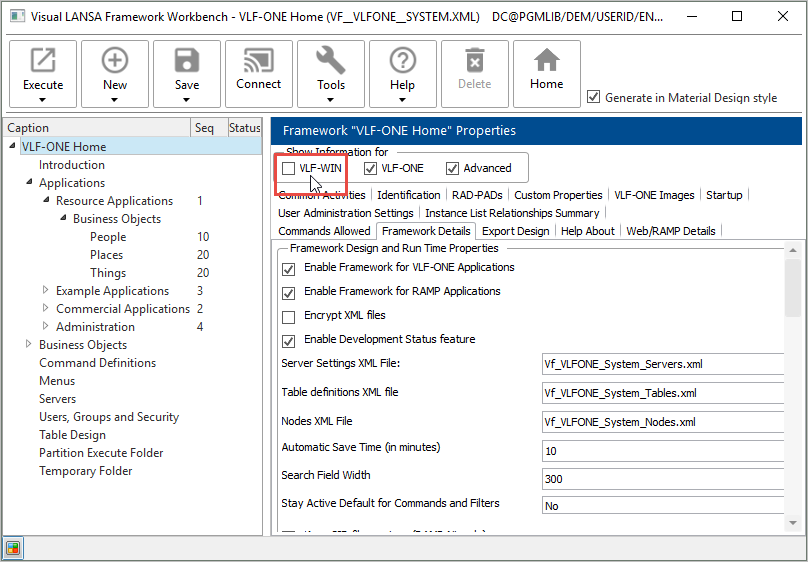Enable the VLF-WIN checkbox
808x562 pixels.
point(289,168)
